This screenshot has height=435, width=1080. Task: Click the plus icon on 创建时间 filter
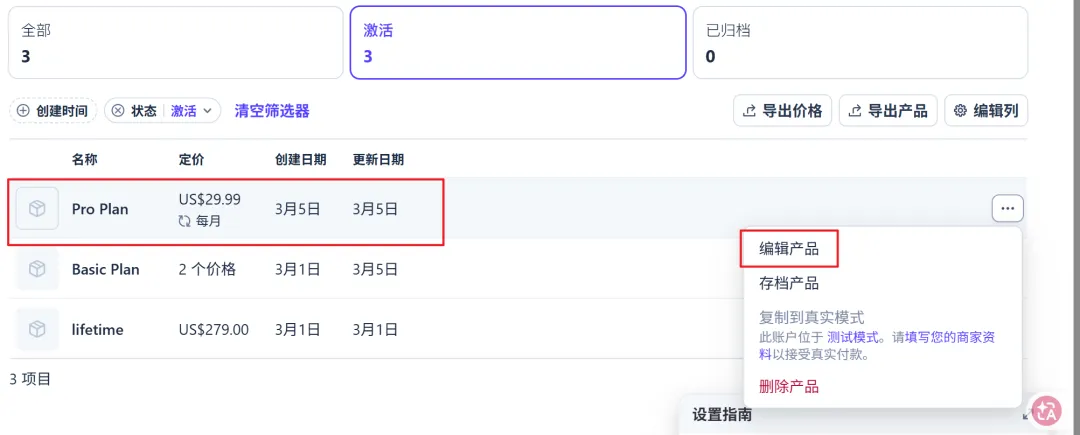pos(24,111)
